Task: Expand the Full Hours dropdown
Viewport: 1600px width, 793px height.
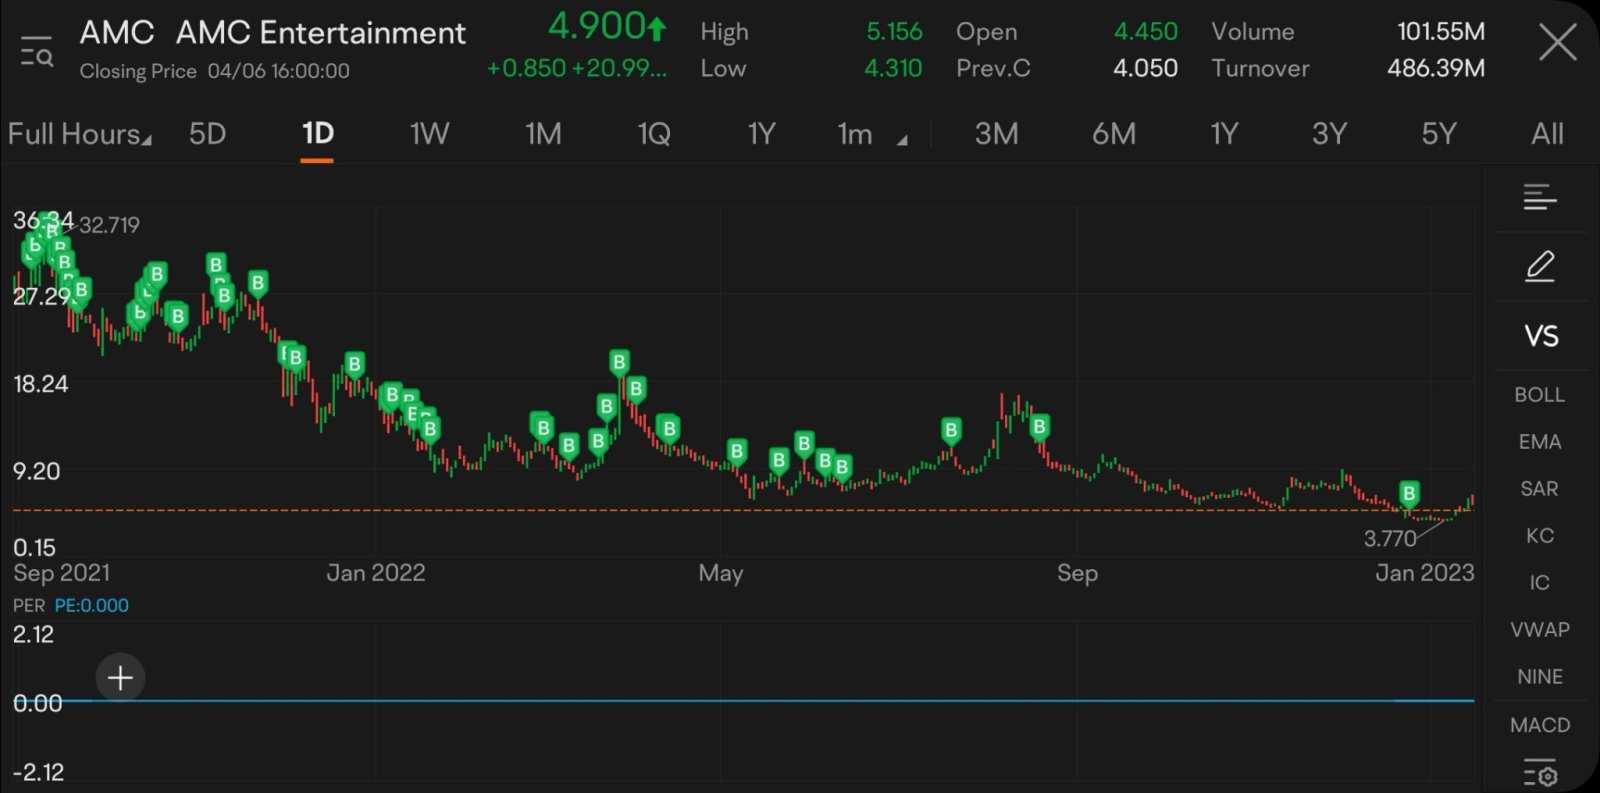Action: coord(80,134)
